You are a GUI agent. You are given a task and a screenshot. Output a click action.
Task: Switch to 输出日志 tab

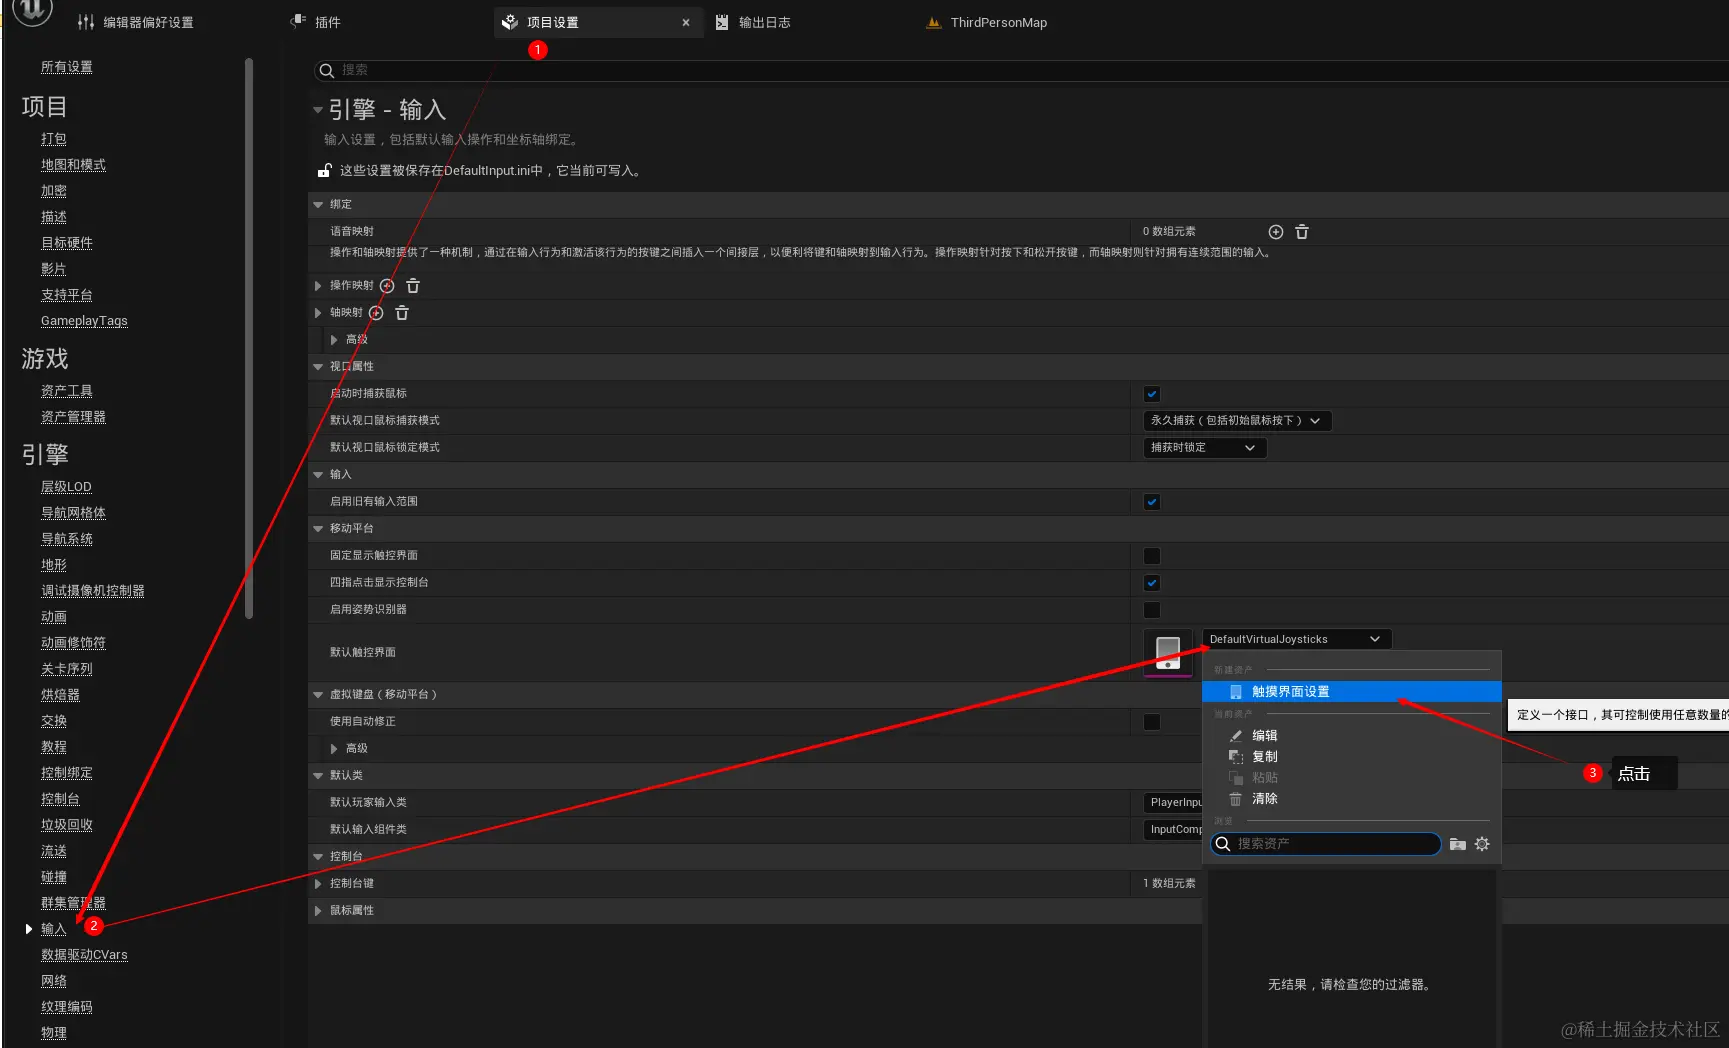pyautogui.click(x=764, y=22)
